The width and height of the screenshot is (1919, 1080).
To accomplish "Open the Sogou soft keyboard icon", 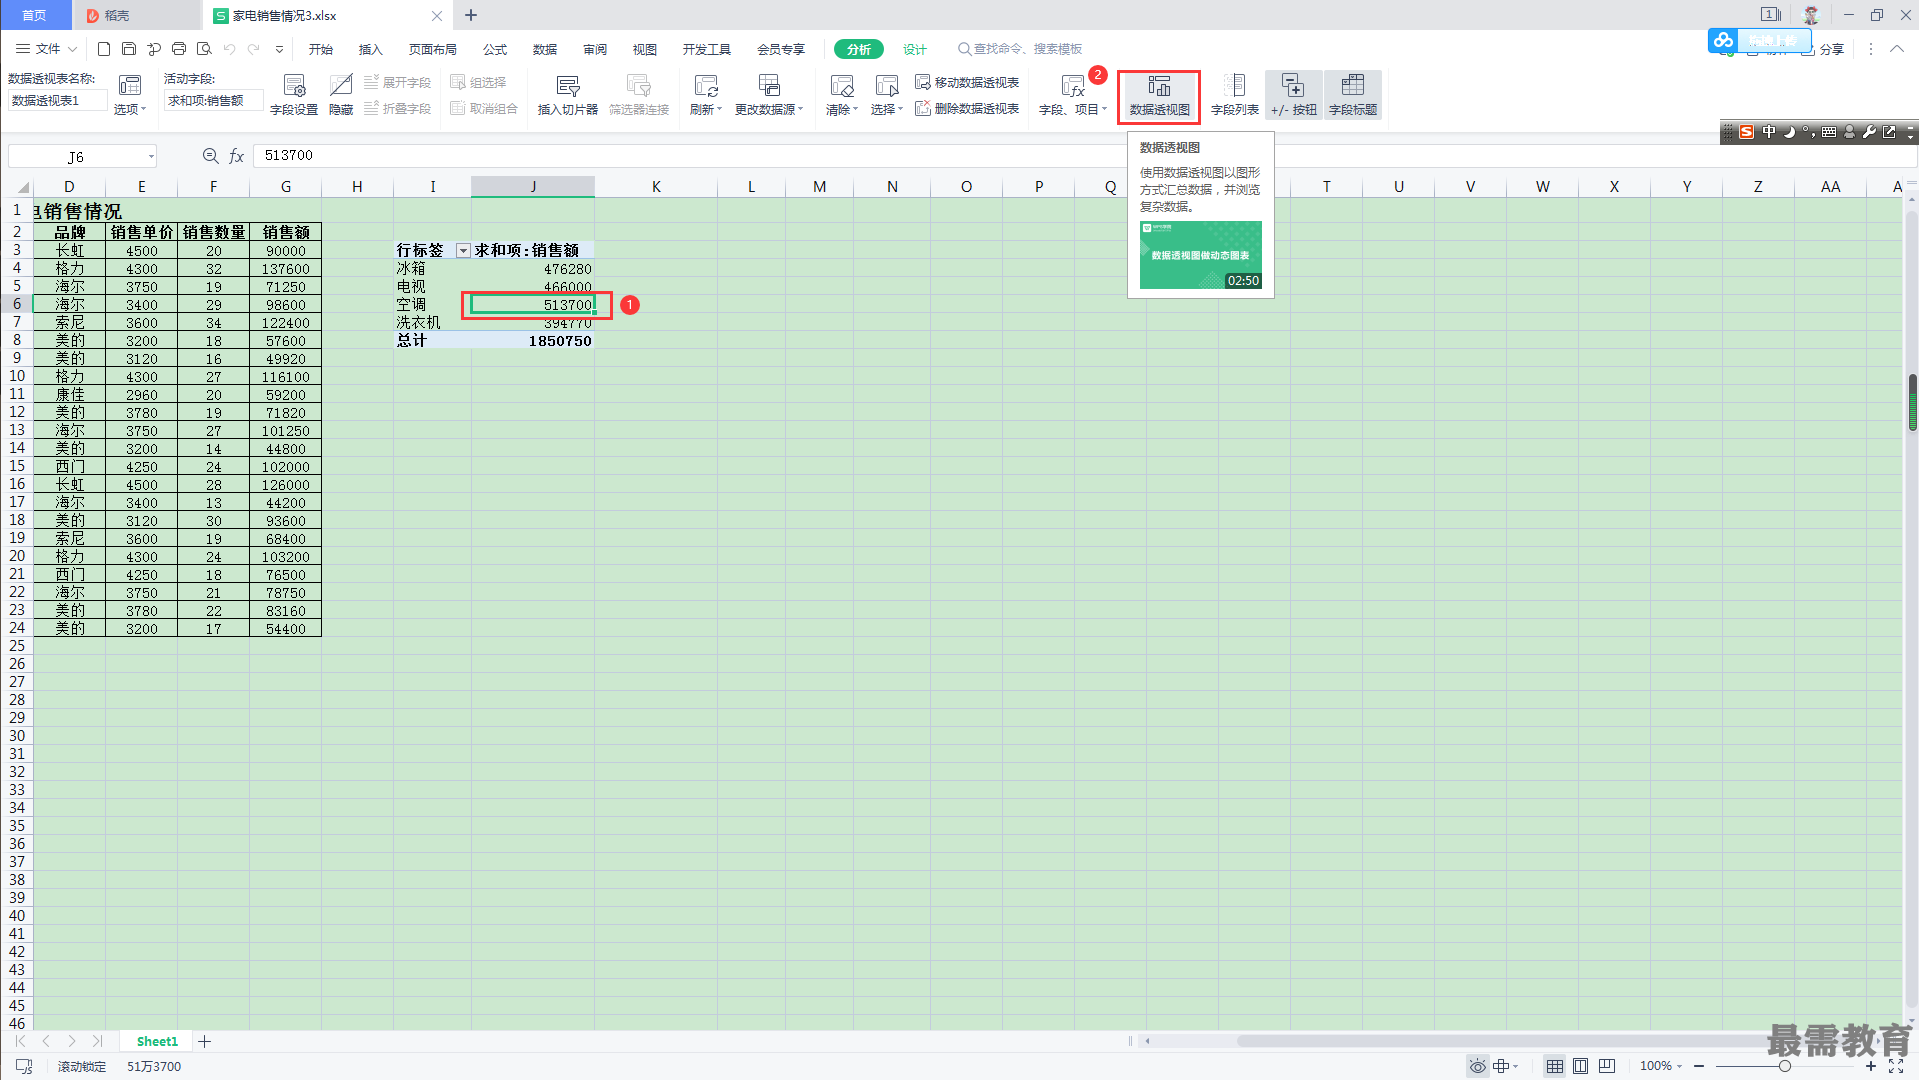I will (1829, 132).
